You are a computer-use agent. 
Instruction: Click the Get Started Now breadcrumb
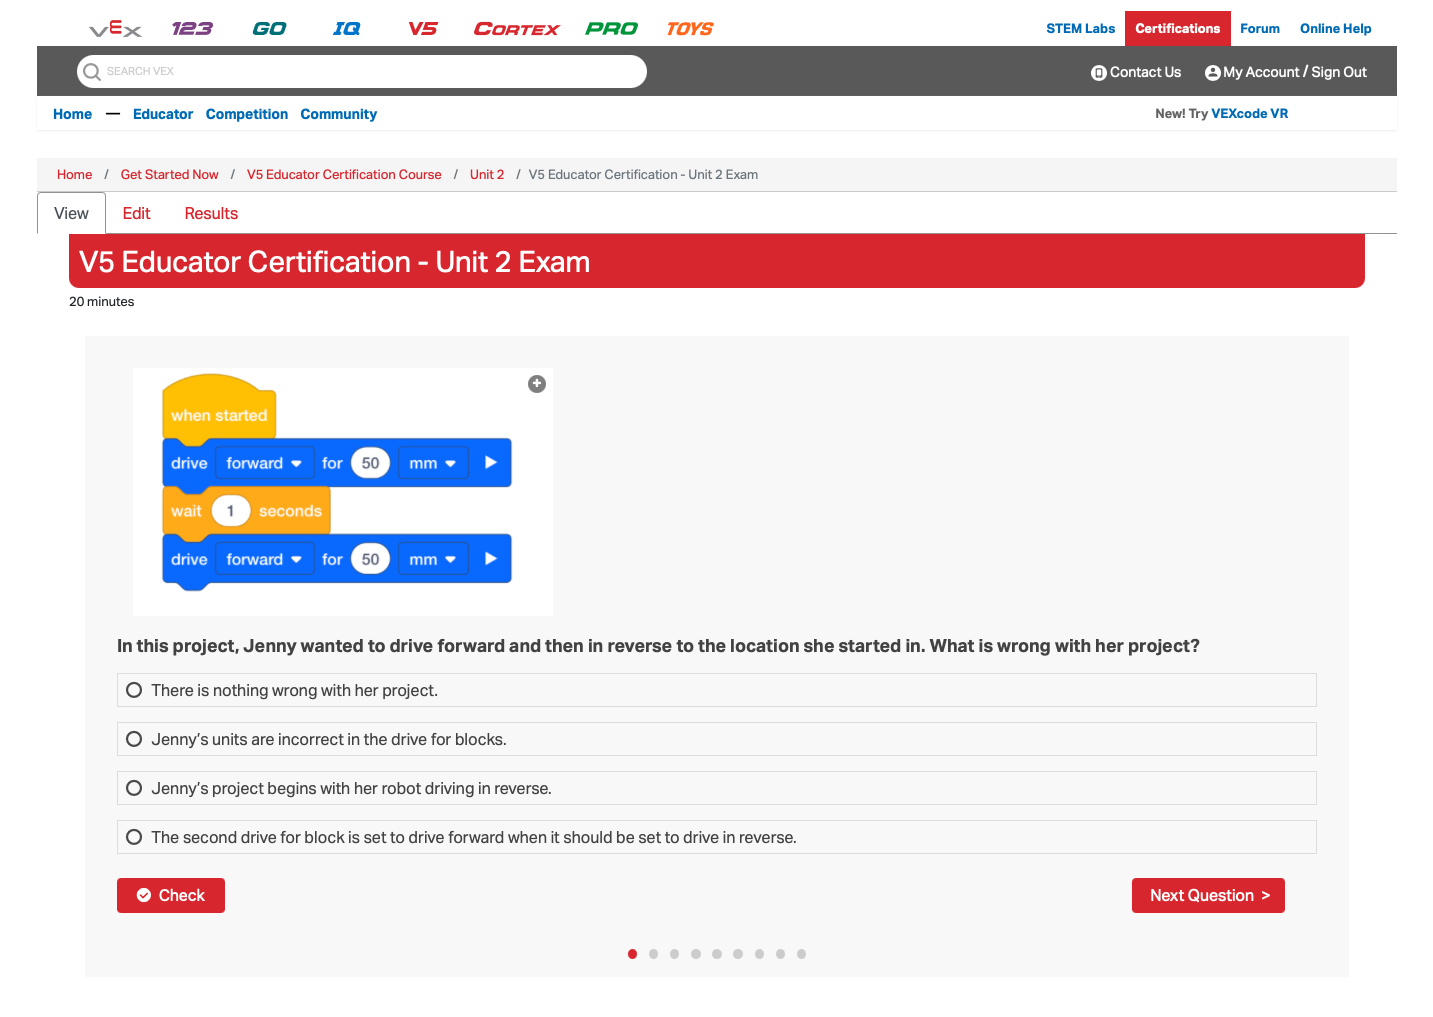click(169, 174)
